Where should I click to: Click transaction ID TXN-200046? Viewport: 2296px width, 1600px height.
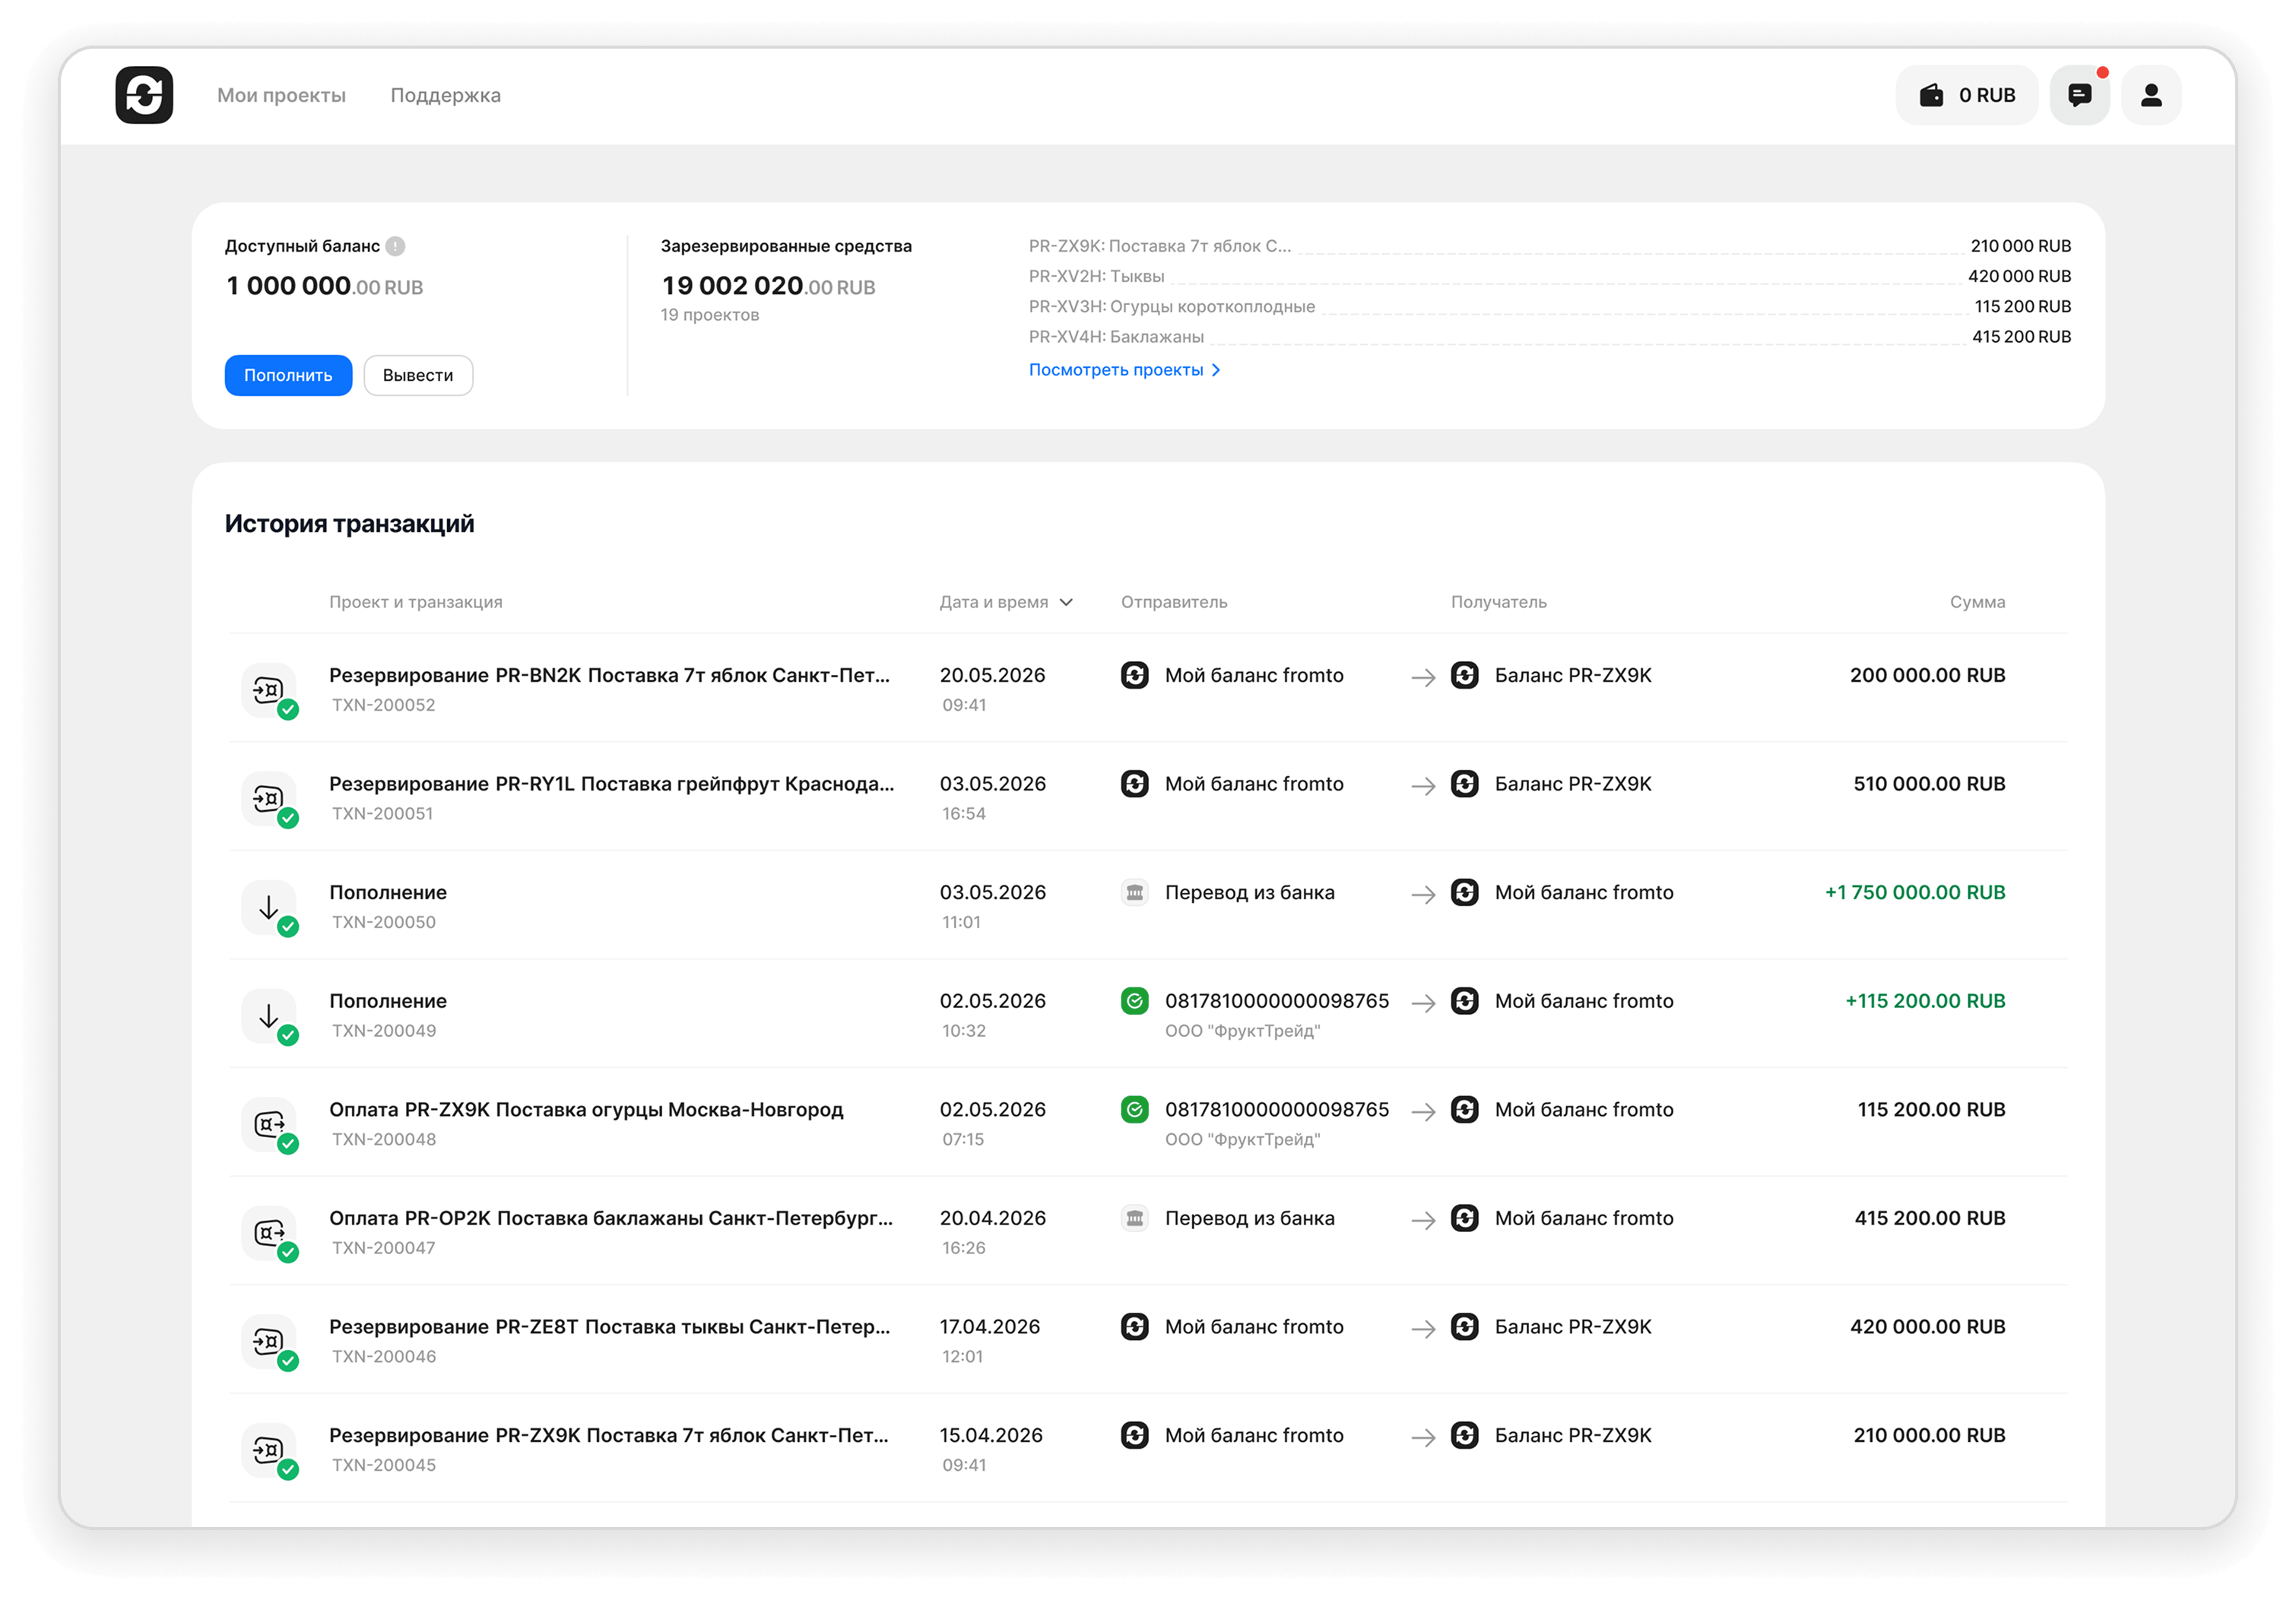384,1356
